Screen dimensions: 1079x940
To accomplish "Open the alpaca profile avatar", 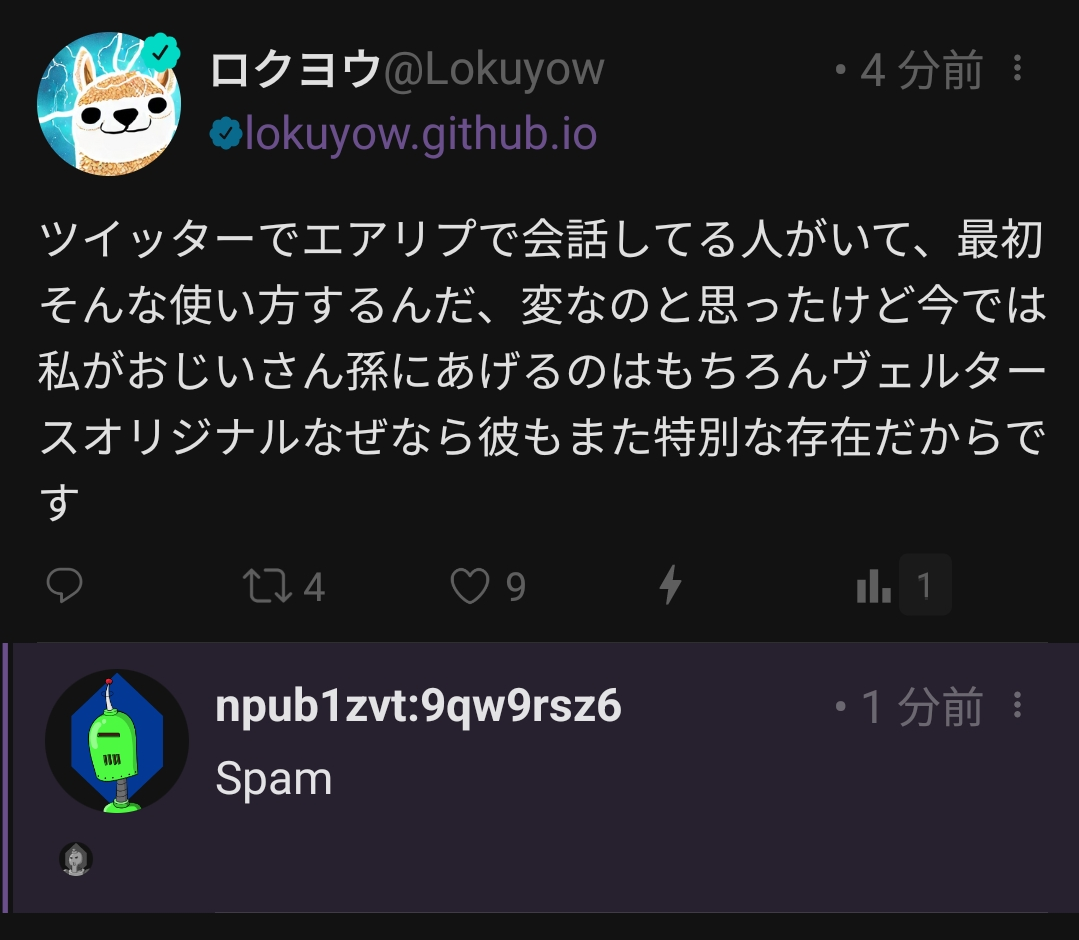I will (109, 104).
